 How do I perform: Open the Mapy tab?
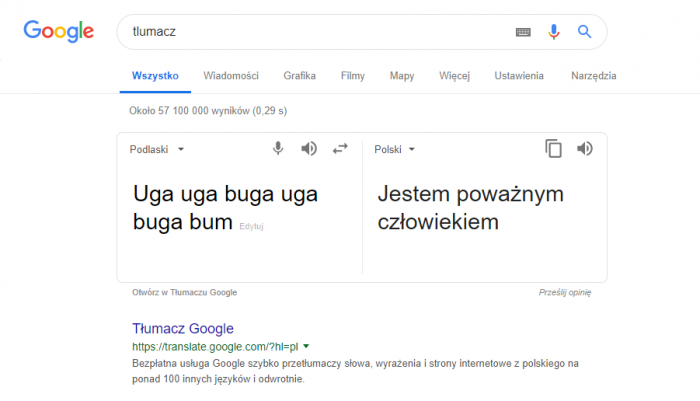pyautogui.click(x=402, y=76)
